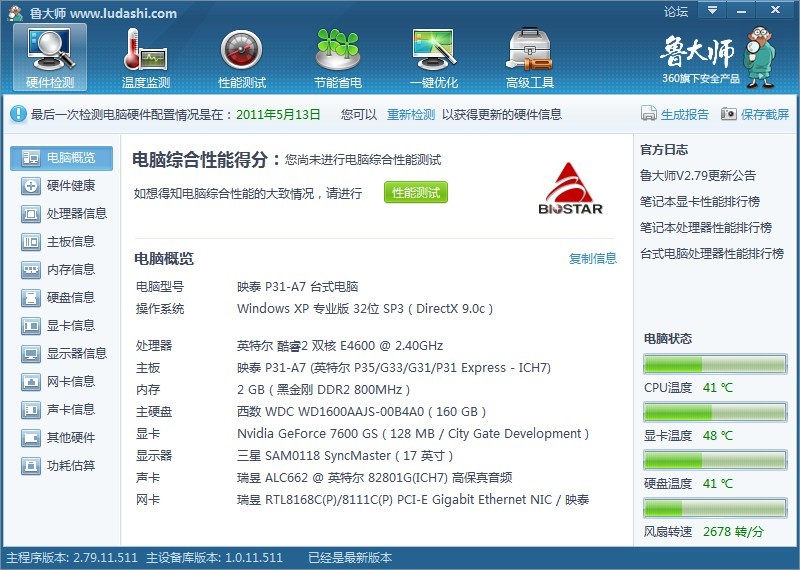The height and width of the screenshot is (570, 800).
Task: Open 节能省电 clover icon
Action: [x=337, y=49]
